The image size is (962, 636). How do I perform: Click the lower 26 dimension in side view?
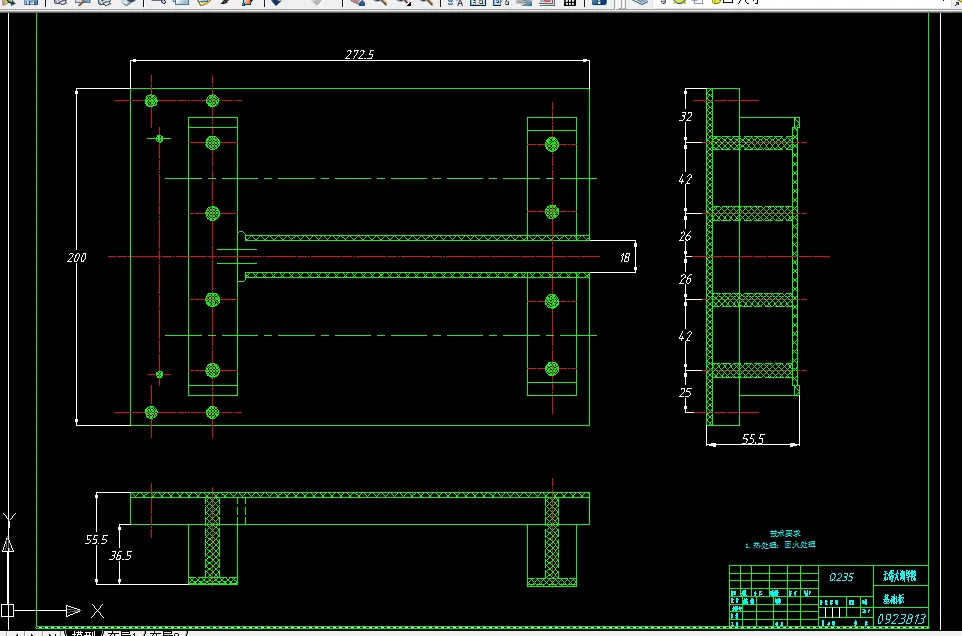point(685,280)
